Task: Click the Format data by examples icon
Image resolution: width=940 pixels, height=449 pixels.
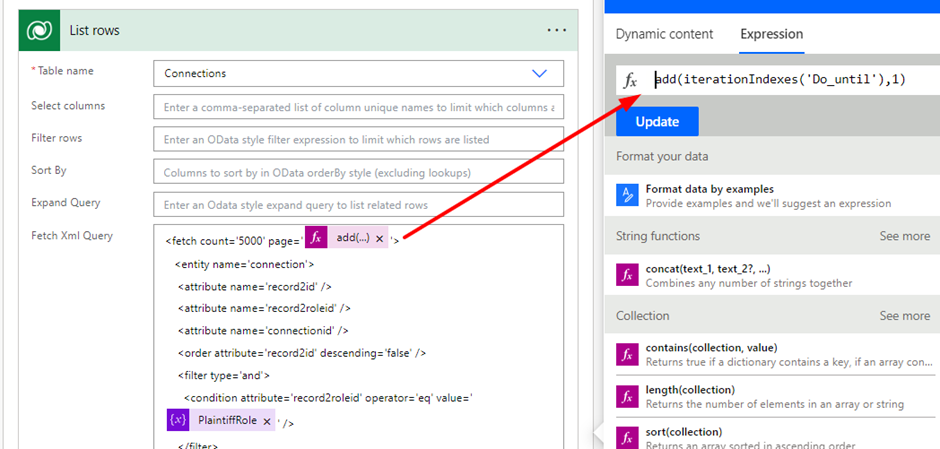Action: pos(627,195)
